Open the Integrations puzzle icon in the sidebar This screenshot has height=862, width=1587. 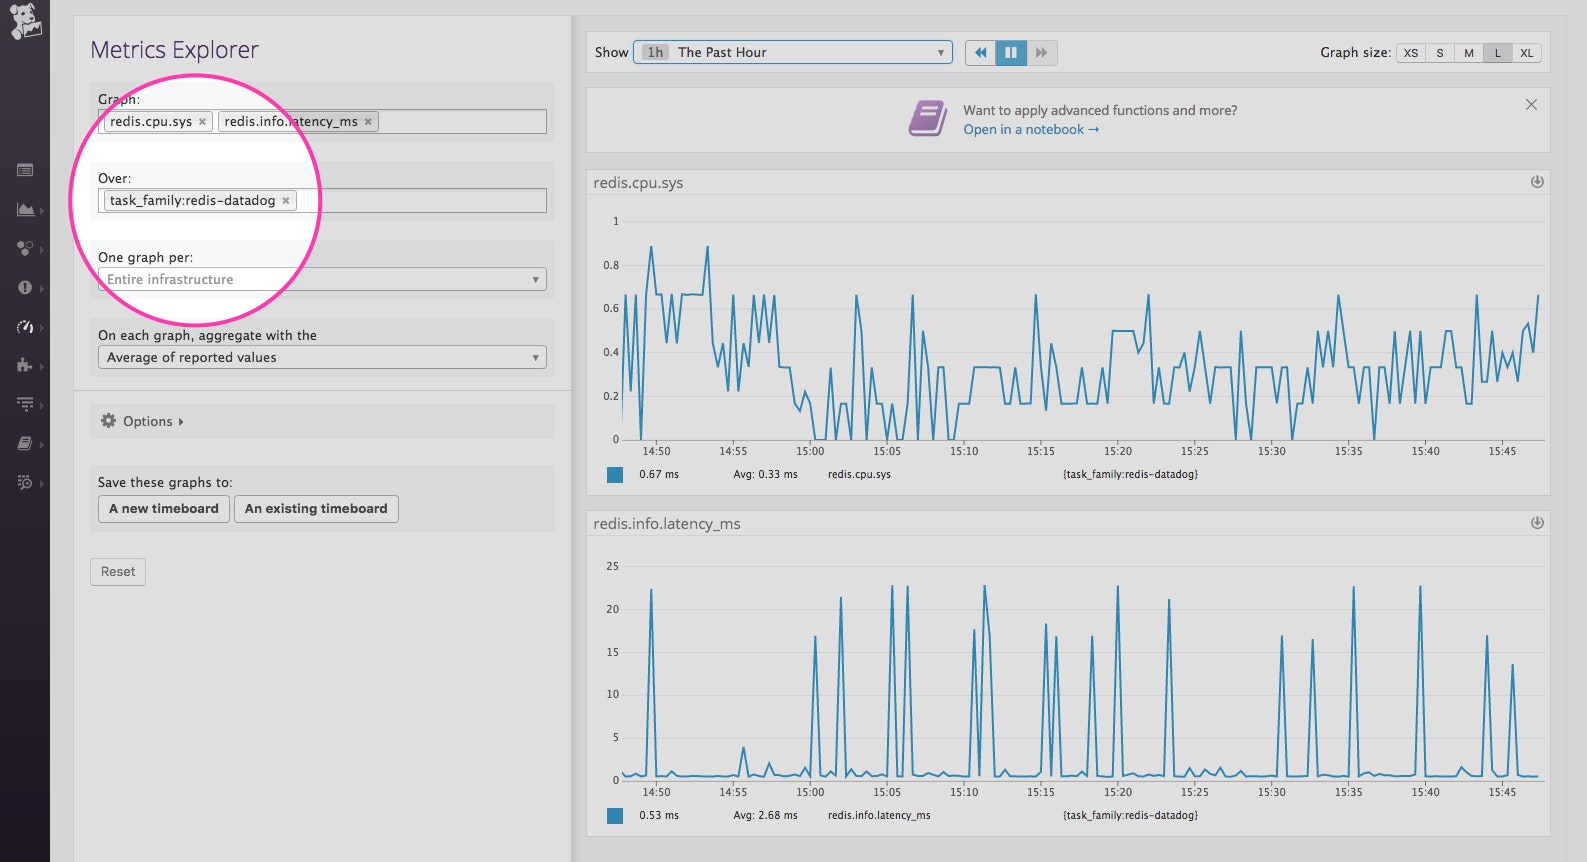tap(25, 365)
